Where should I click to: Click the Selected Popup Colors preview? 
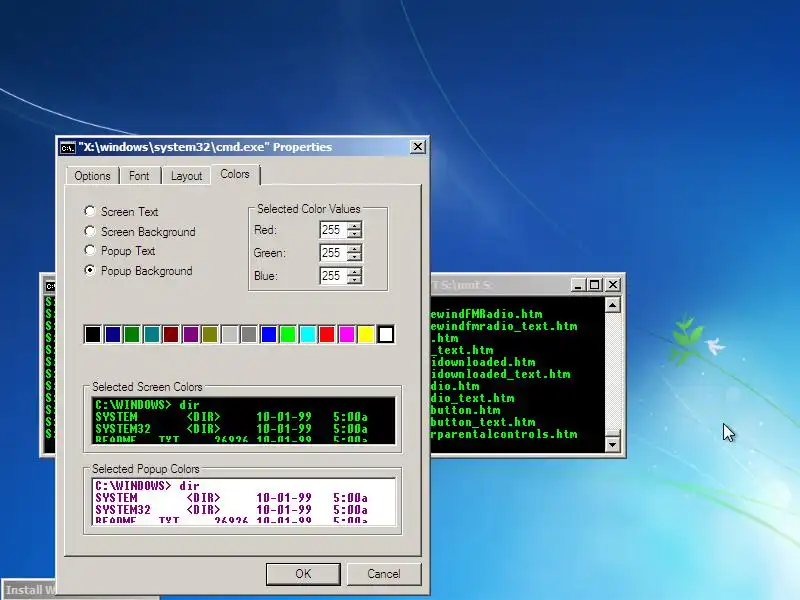[243, 501]
